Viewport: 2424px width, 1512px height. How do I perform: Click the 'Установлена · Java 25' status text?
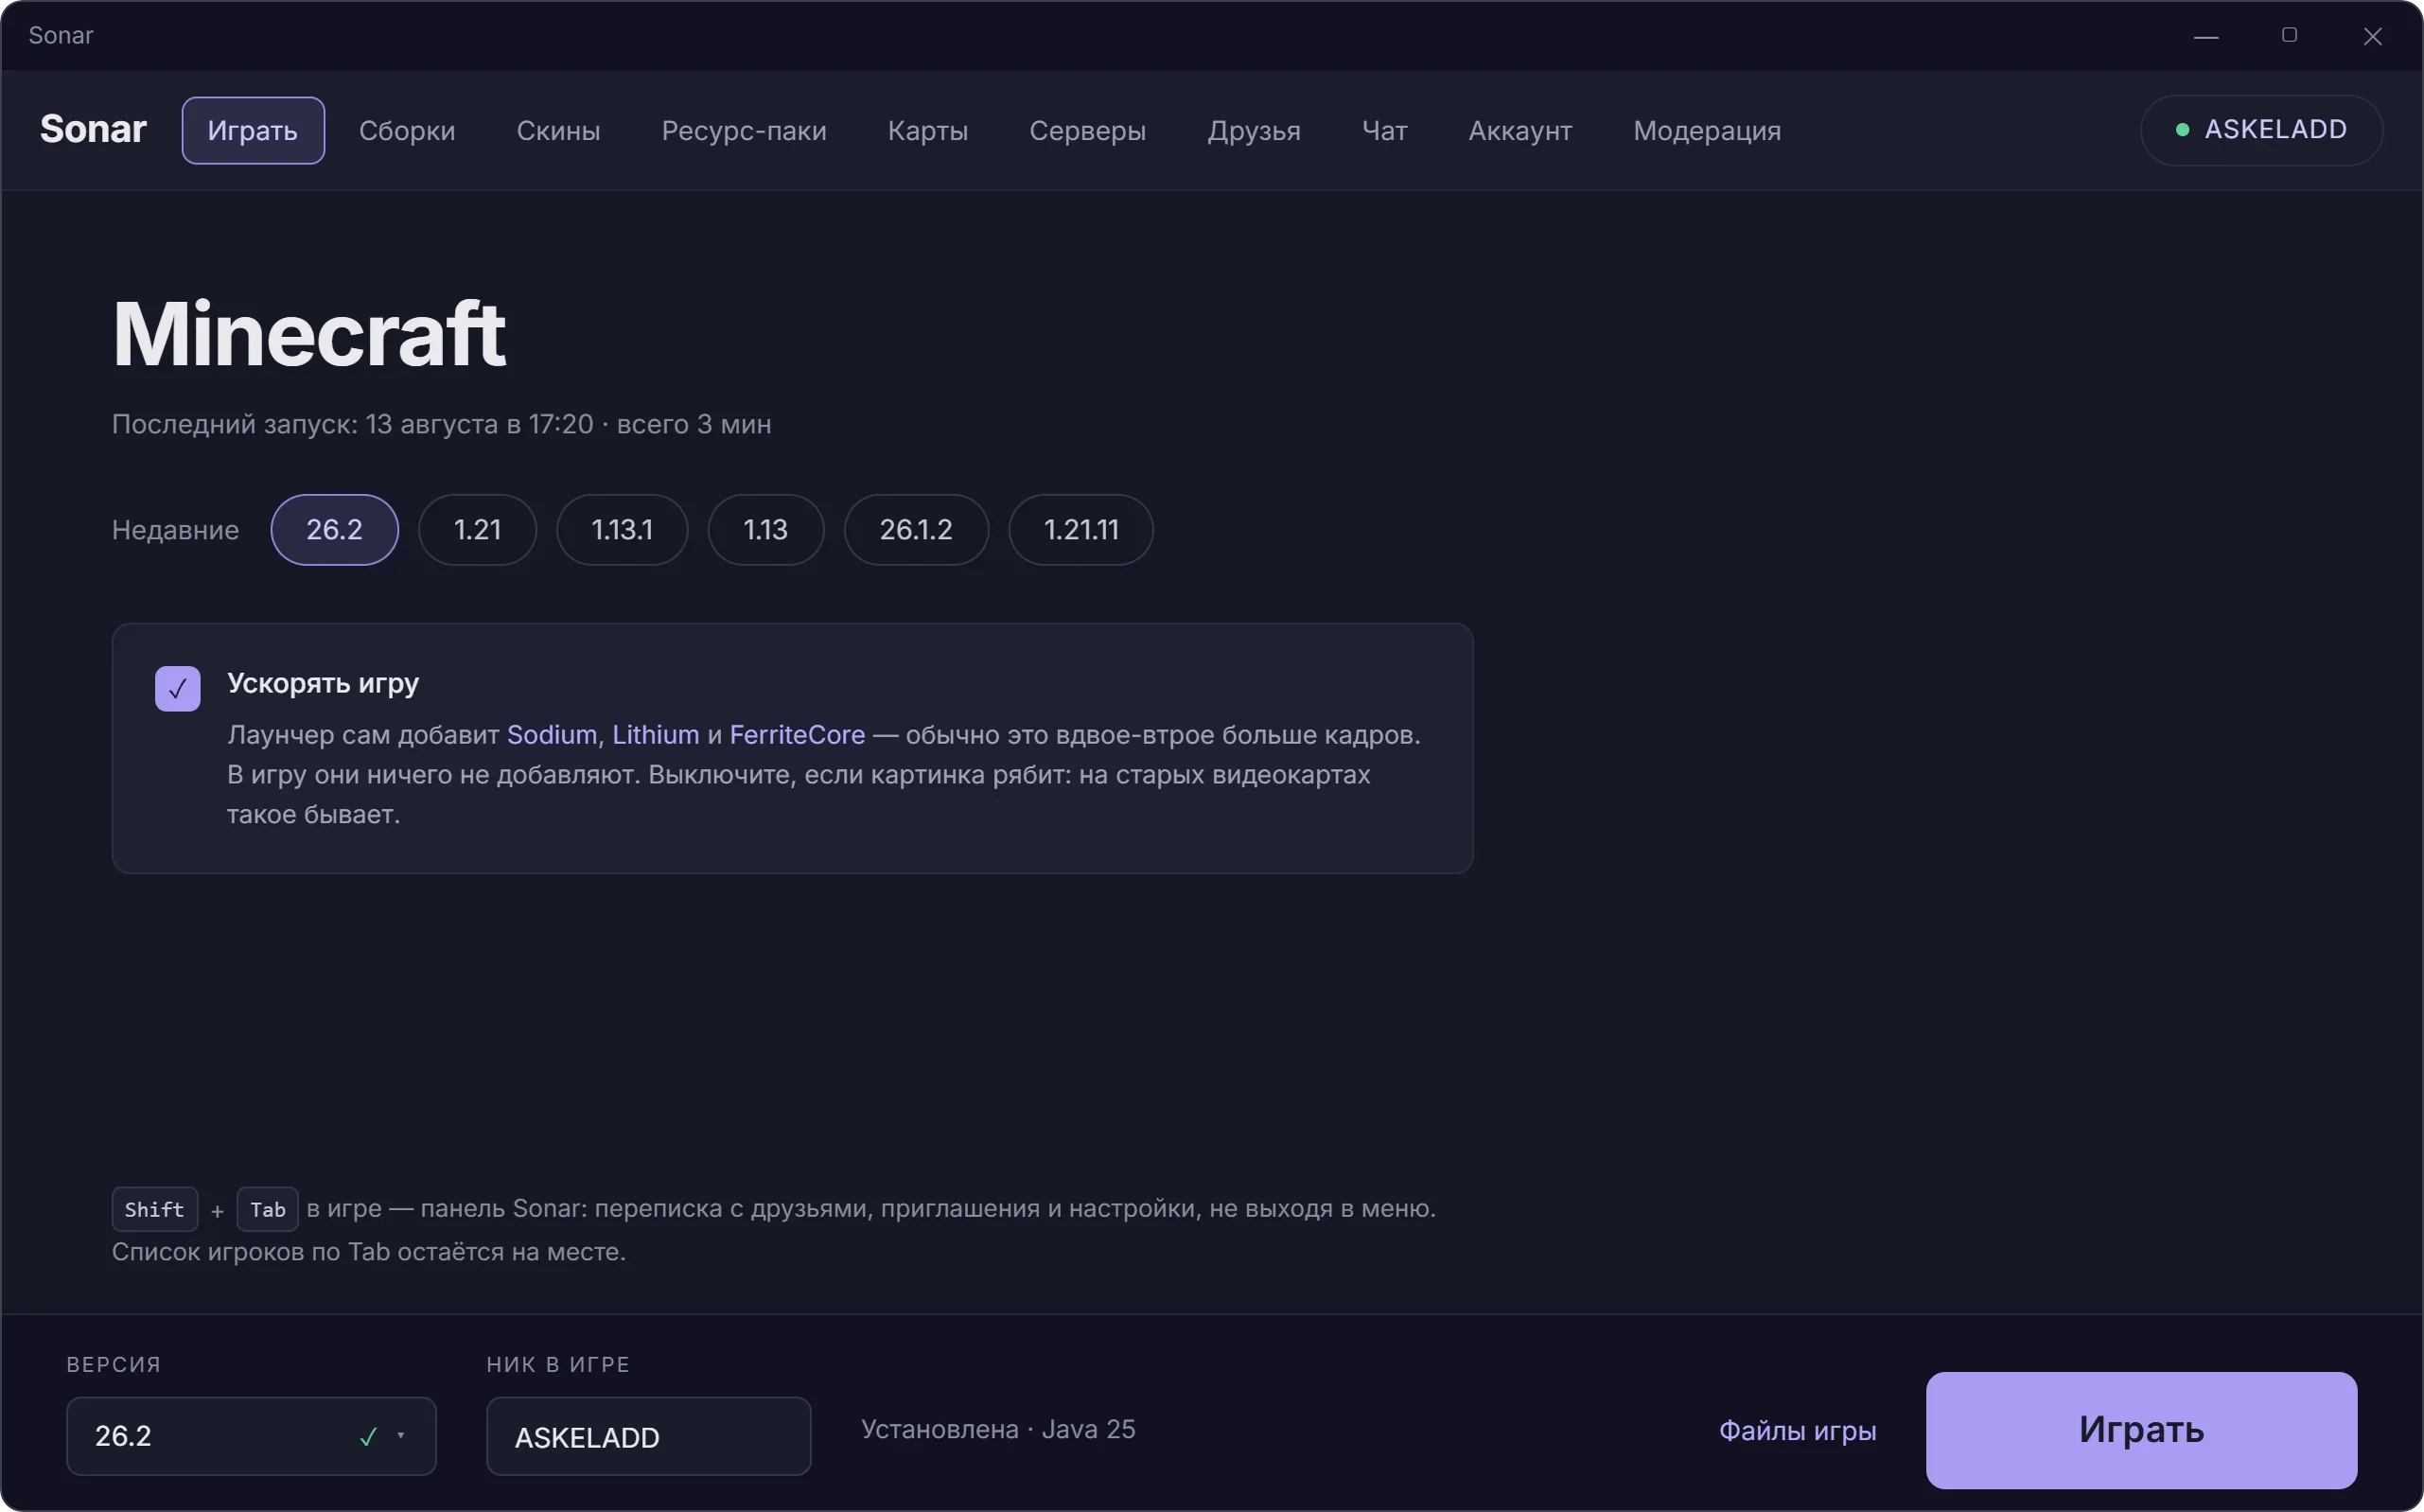pos(998,1429)
